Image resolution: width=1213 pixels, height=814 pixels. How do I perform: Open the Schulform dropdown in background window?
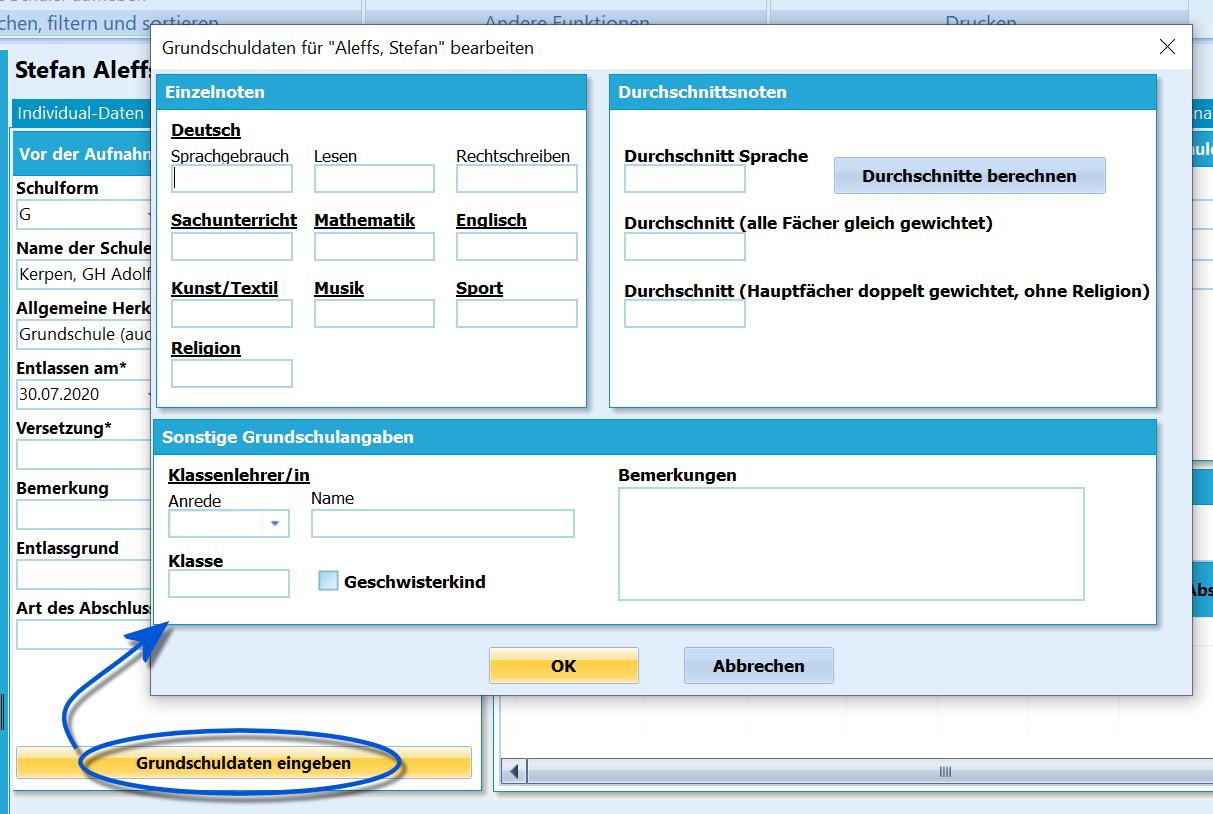pyautogui.click(x=84, y=215)
